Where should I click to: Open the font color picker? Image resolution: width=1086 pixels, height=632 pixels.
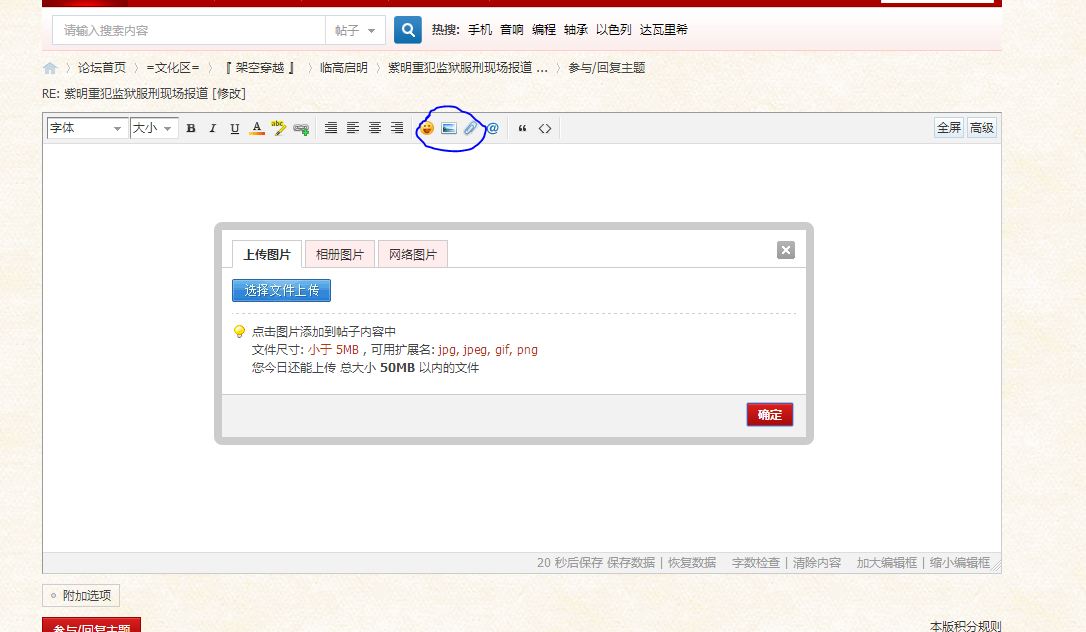[x=257, y=128]
